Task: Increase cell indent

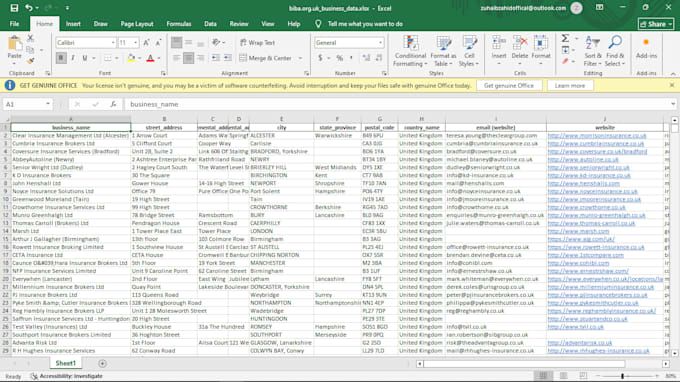Action: click(227, 58)
